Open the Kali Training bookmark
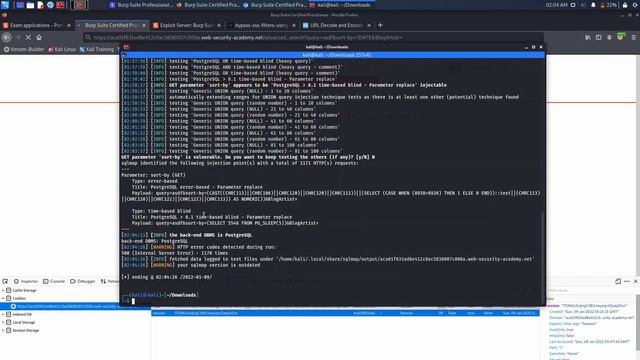The height and width of the screenshot is (360, 640). coord(97,49)
